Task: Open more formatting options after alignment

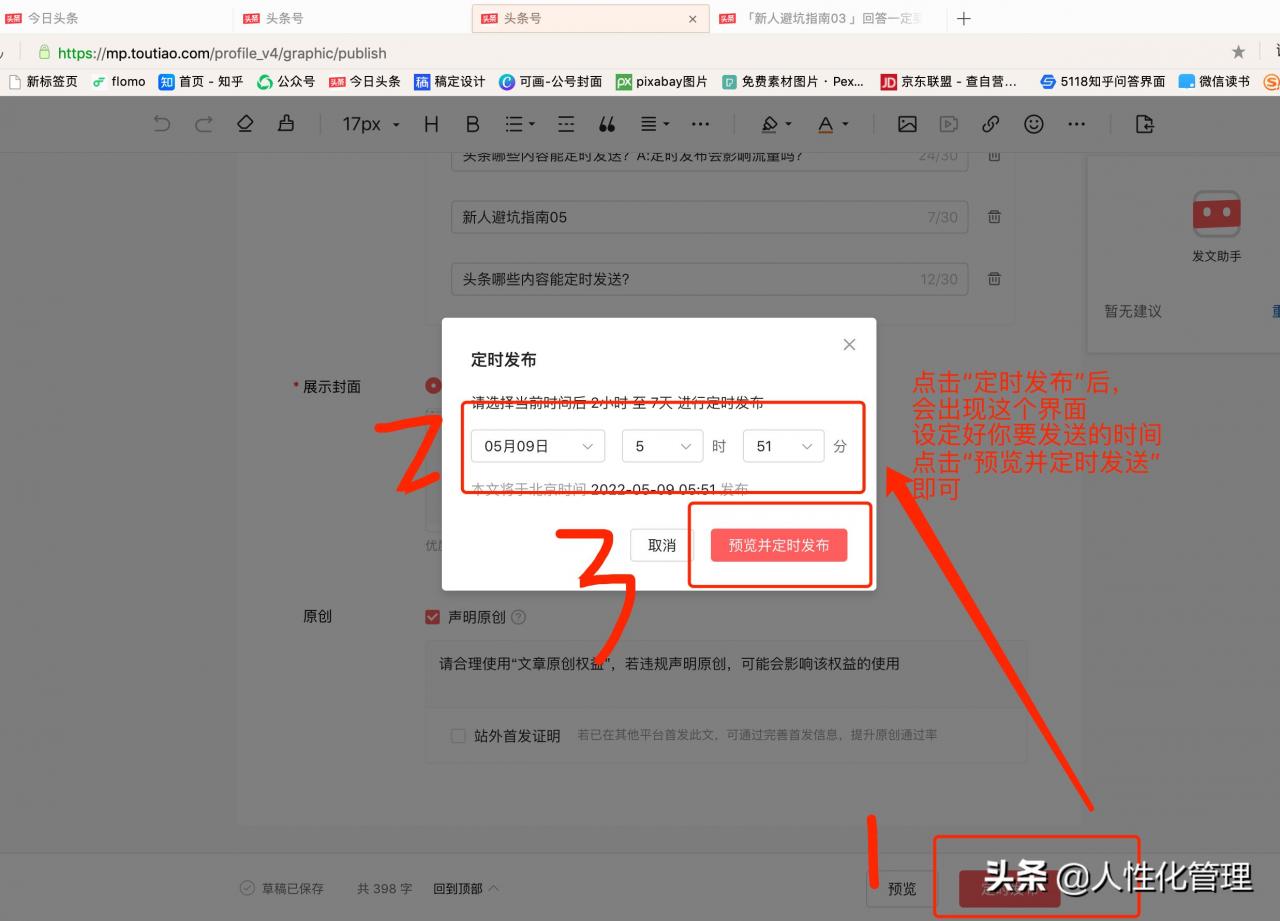Action: pos(700,124)
